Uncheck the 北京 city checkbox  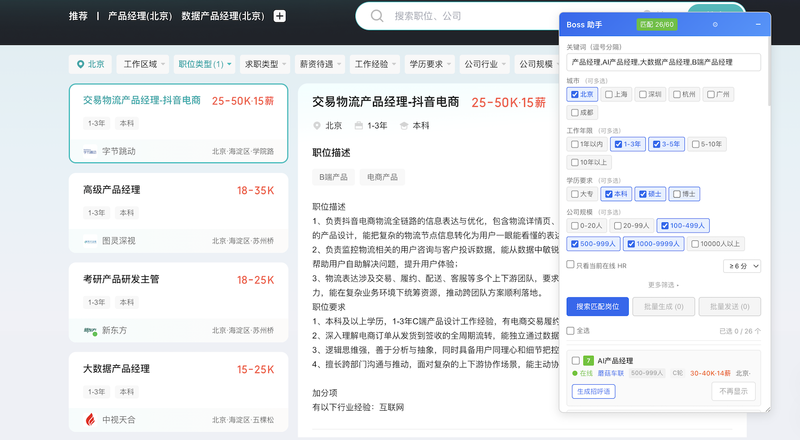575,94
